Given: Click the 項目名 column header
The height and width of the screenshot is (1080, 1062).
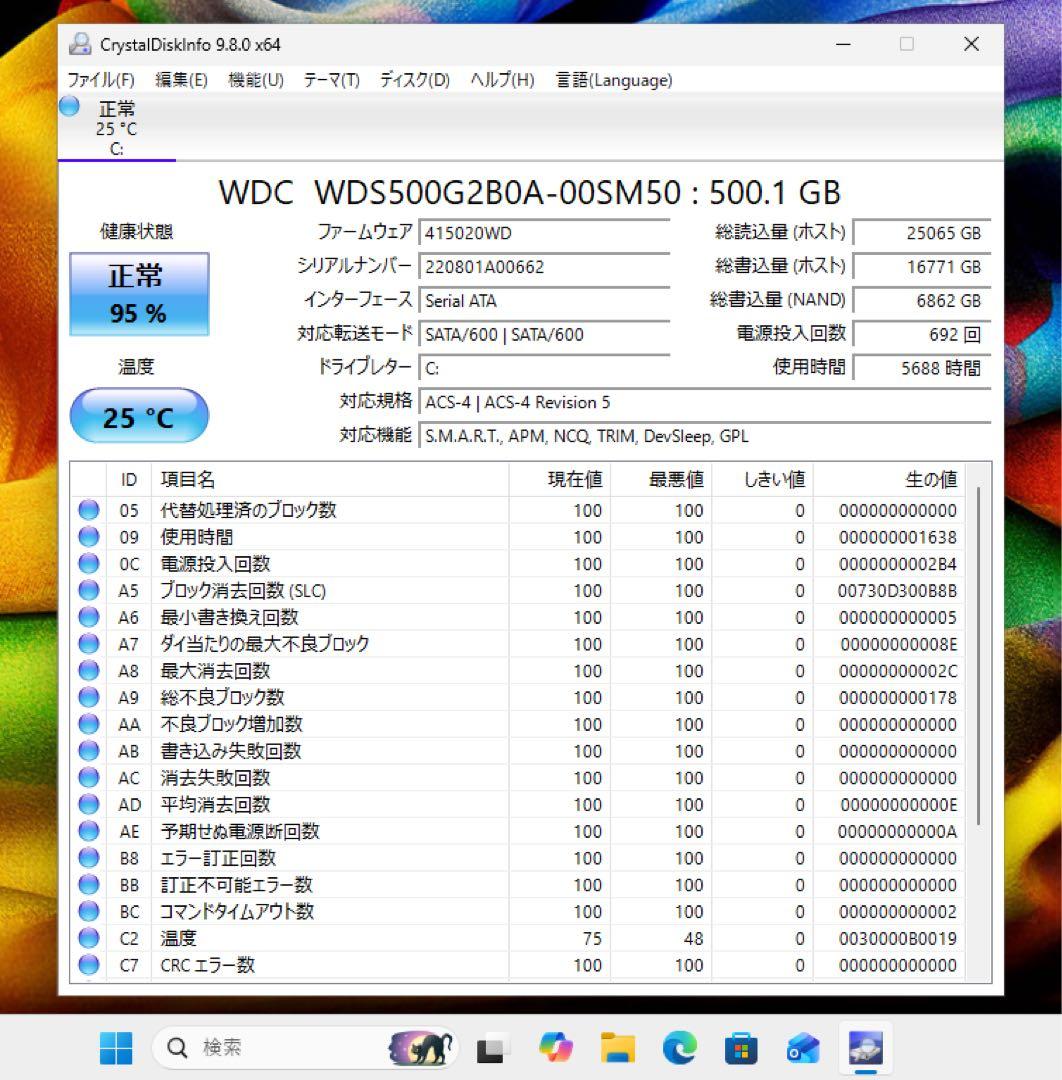Looking at the screenshot, I should 330,479.
